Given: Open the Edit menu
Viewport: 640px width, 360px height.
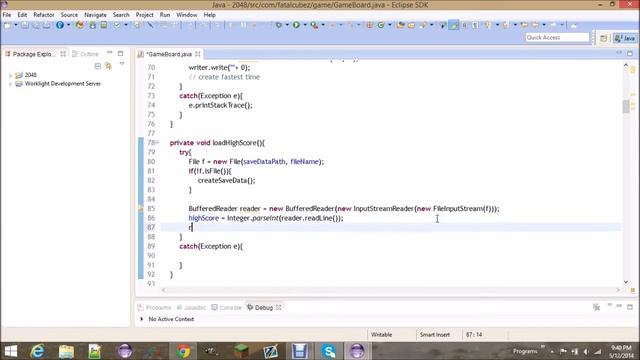Looking at the screenshot, I should coord(22,15).
